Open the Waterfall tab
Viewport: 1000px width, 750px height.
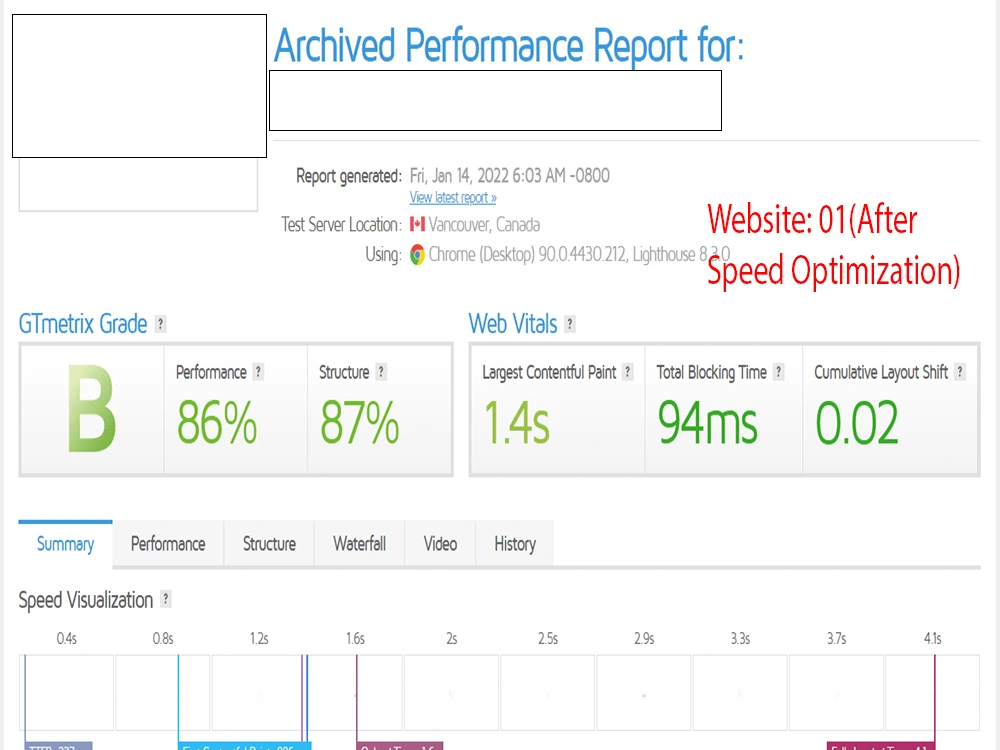[360, 544]
